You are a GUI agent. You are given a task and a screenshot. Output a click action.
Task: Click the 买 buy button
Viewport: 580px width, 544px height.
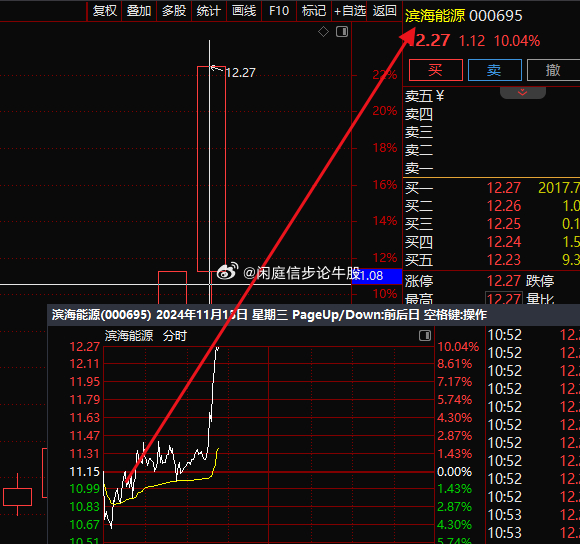point(436,70)
